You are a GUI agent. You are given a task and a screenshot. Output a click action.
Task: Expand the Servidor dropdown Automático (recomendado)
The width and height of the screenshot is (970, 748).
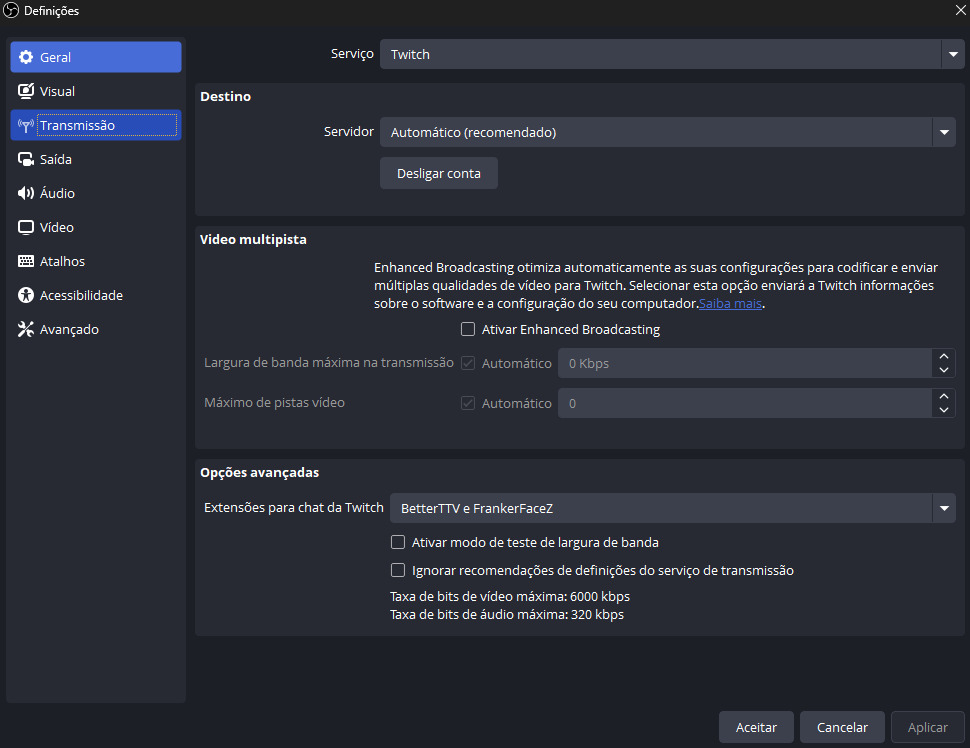667,132
